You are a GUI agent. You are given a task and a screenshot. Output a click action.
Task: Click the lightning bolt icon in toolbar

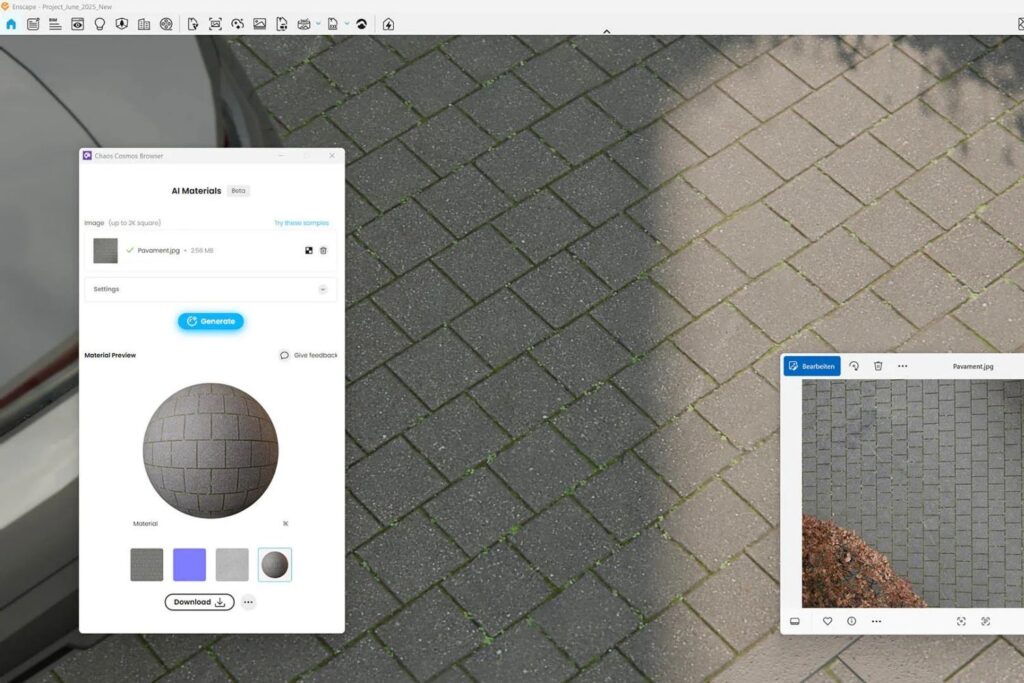tap(389, 24)
